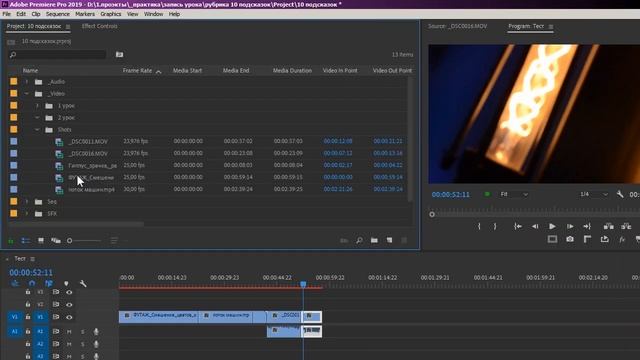Sort by Media Duration column header
This screenshot has height=360, width=640.
coord(292,71)
